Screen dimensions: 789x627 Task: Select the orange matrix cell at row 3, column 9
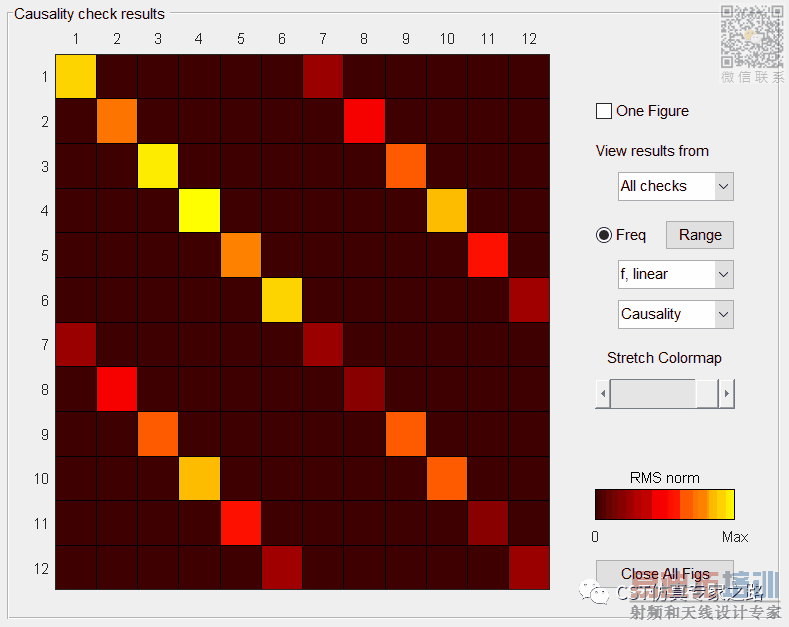406,166
